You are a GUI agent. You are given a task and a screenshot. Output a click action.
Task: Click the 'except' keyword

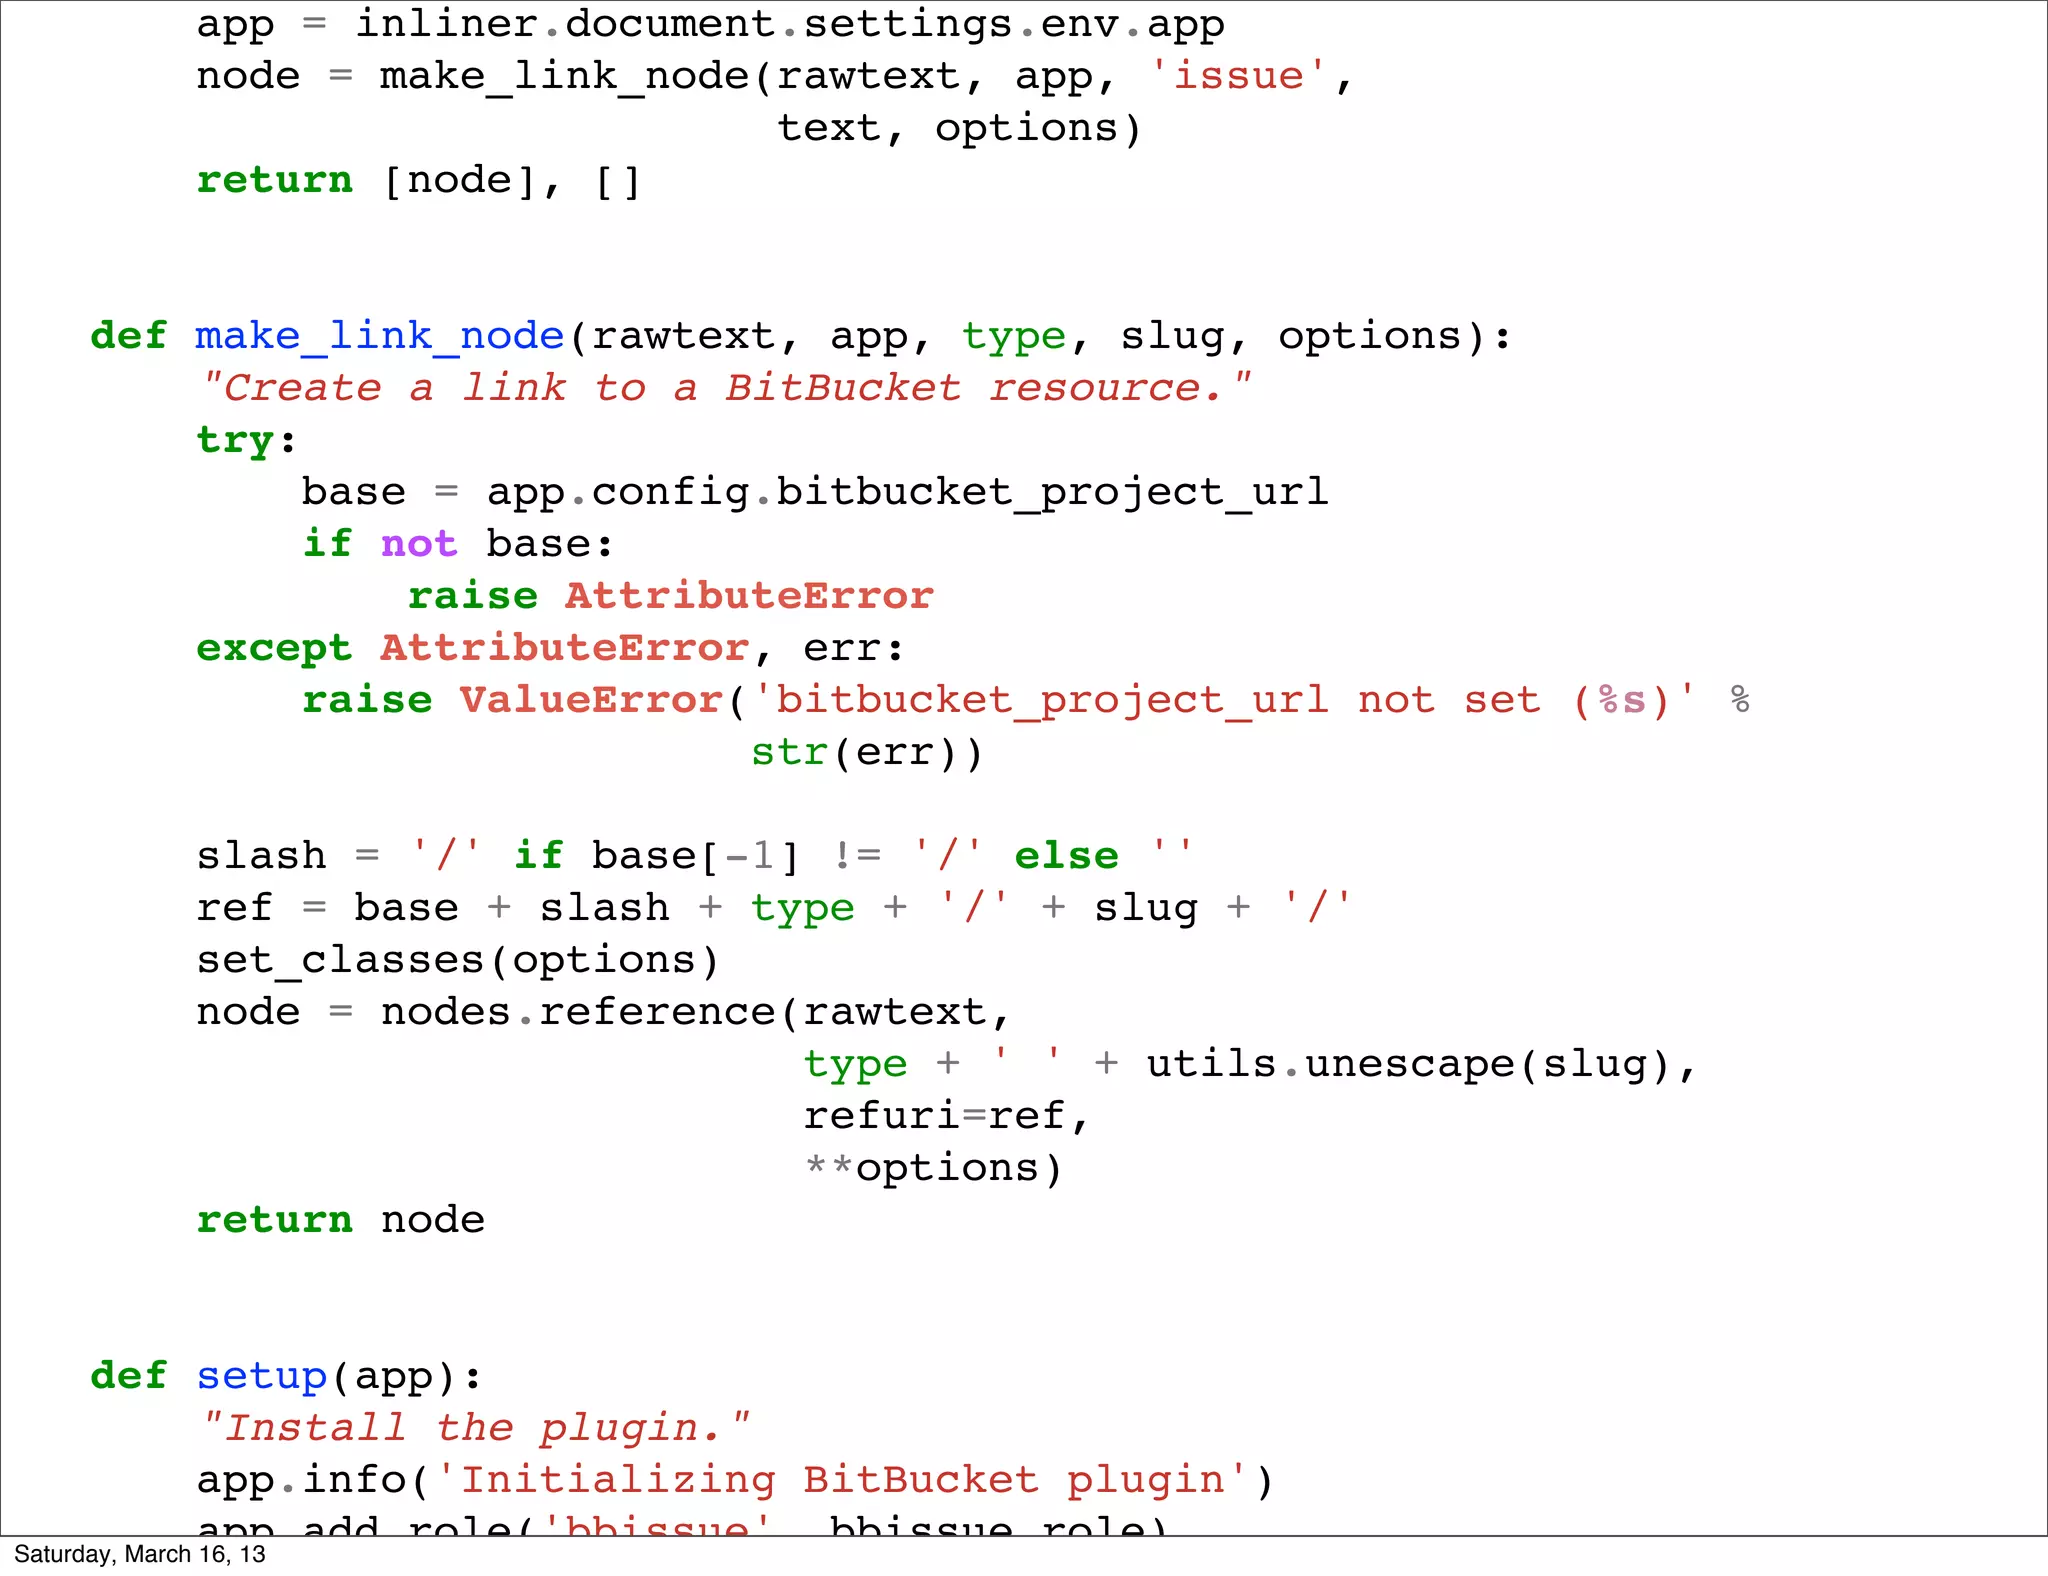pyautogui.click(x=274, y=649)
